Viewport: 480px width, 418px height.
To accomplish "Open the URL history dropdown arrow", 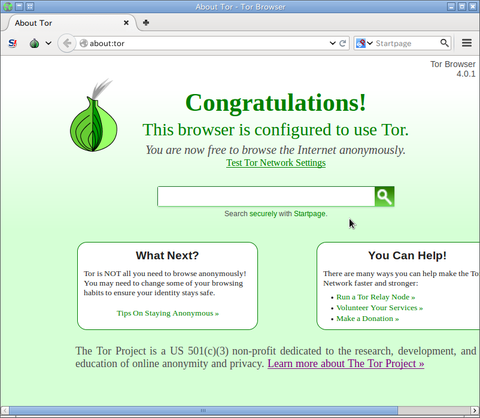I will tap(332, 43).
